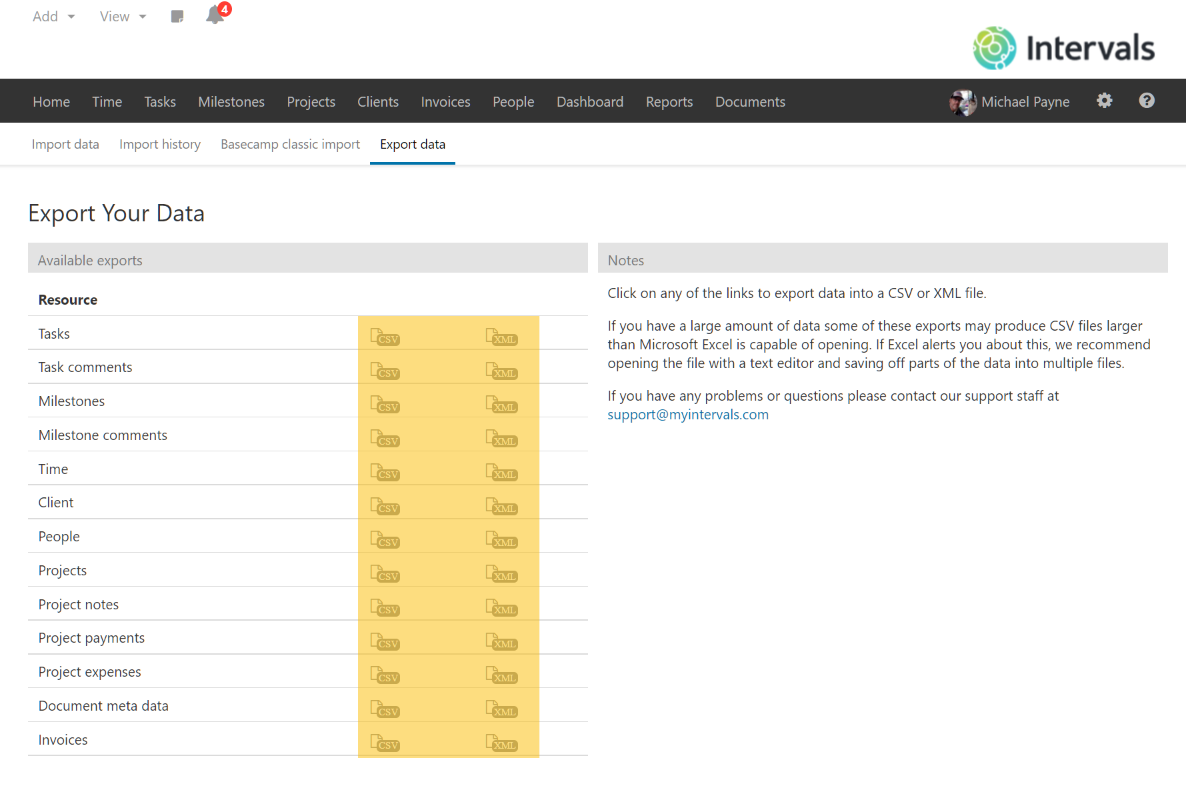Open the Reports navigation menu
This screenshot has height=804, width=1186.
(x=669, y=101)
